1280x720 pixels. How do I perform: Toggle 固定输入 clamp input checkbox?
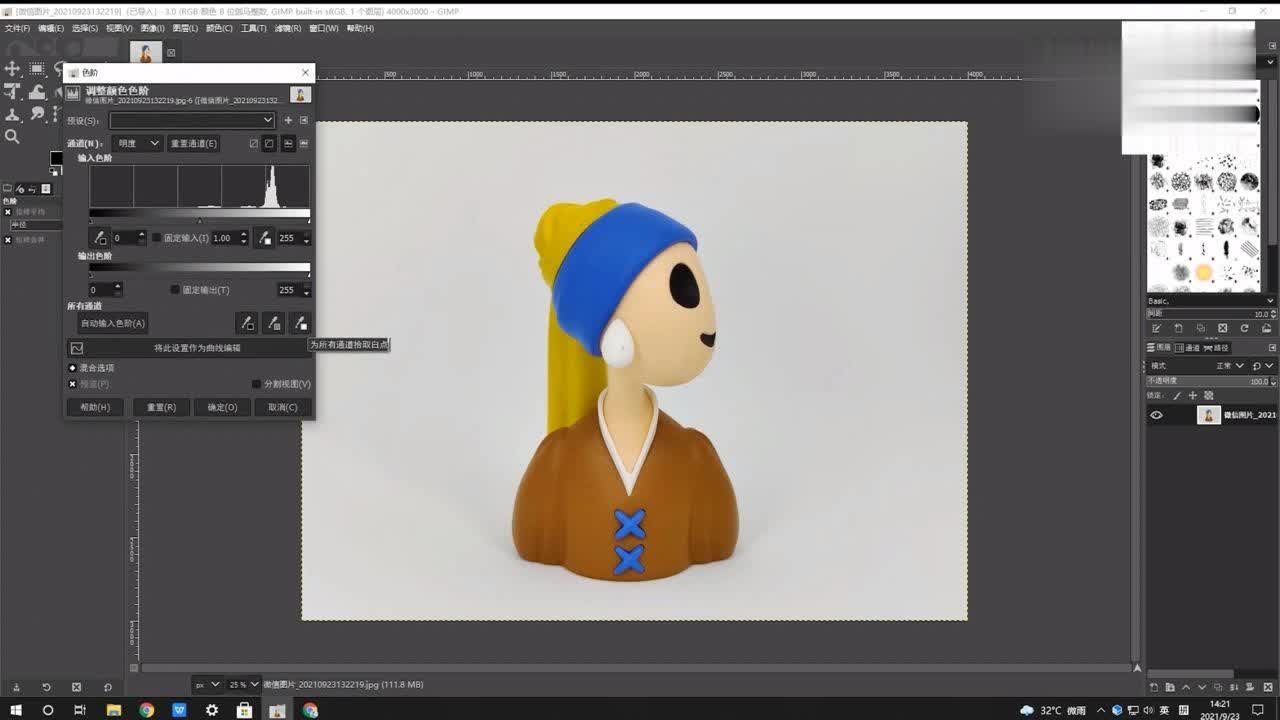(156, 238)
